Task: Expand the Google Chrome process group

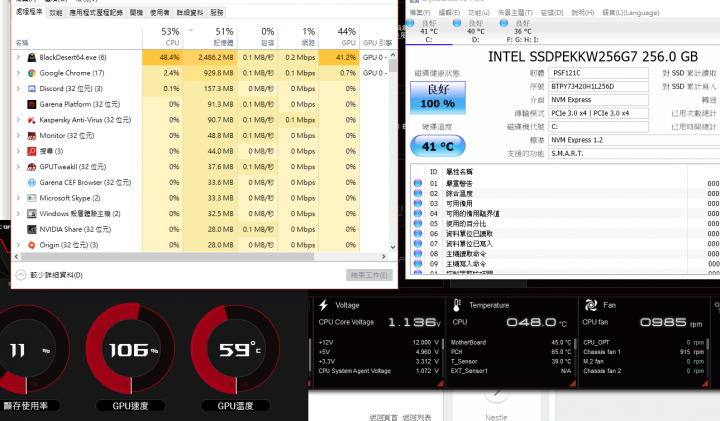Action: coord(18,73)
